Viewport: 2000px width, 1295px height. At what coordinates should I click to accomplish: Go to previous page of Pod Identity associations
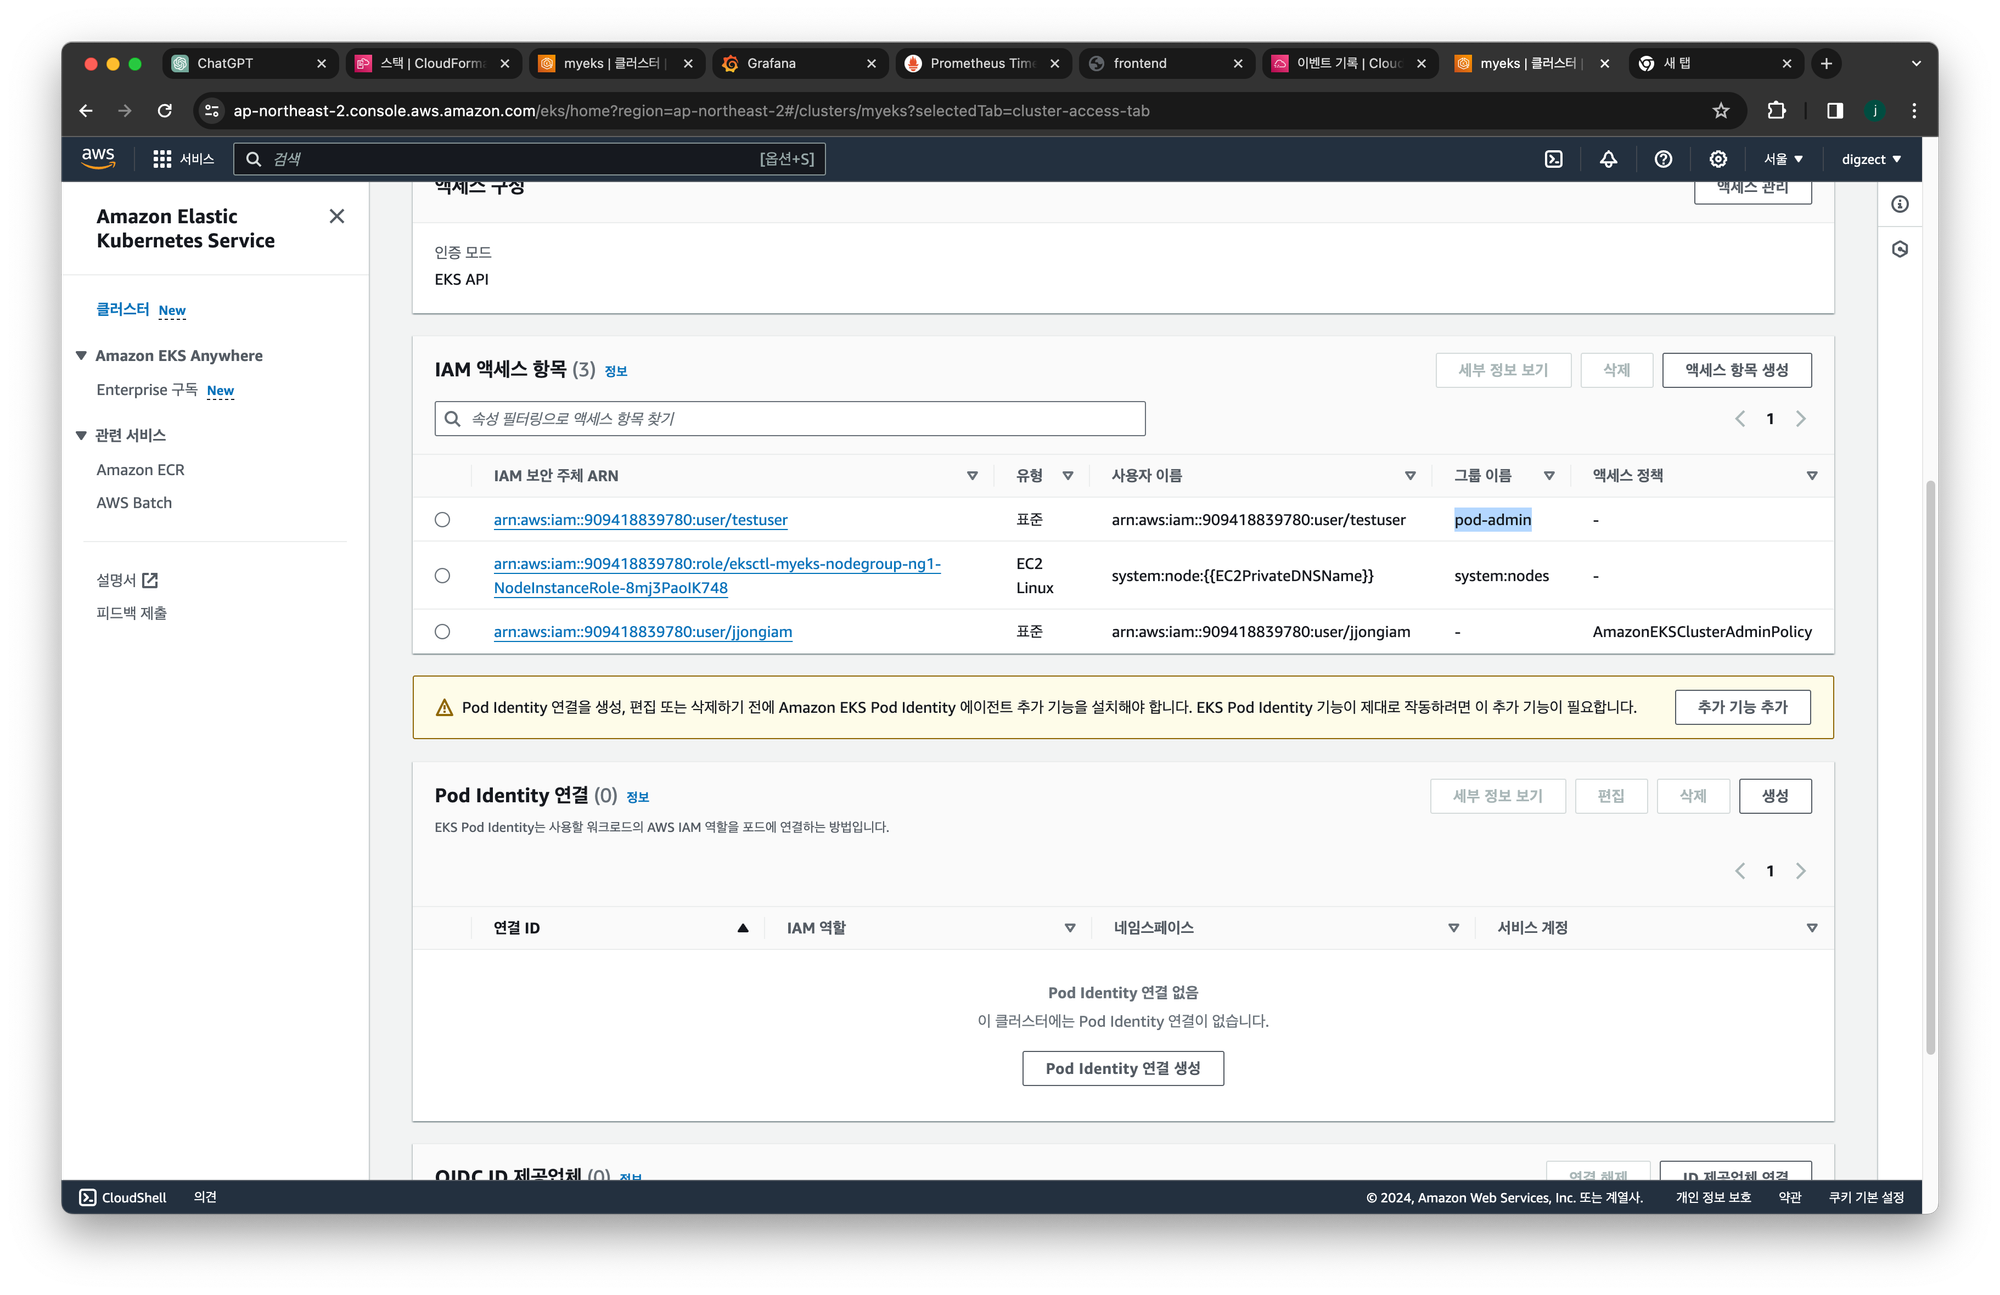click(x=1740, y=871)
